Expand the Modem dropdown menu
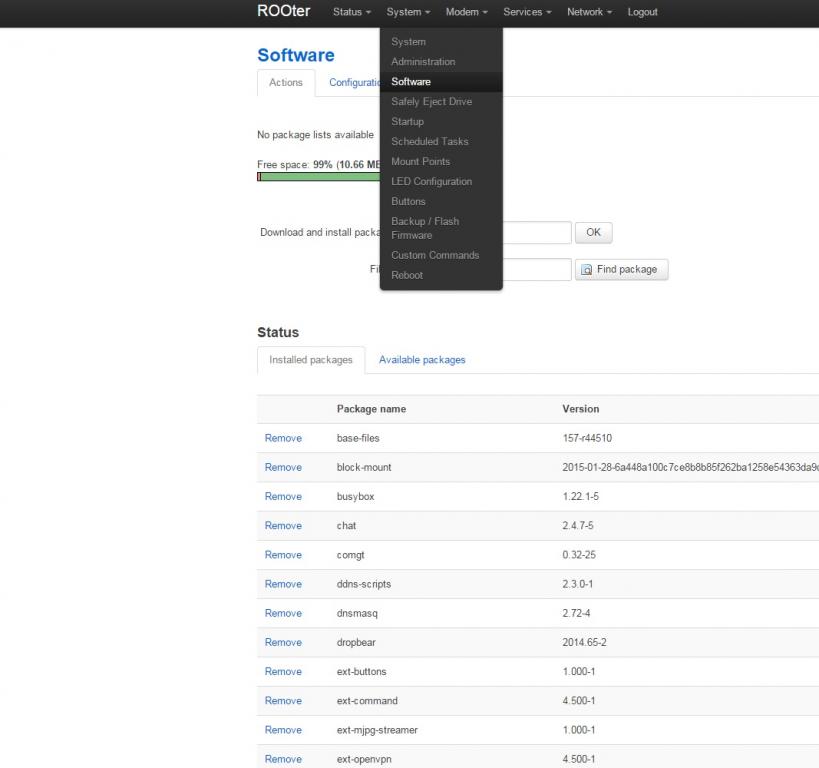The width and height of the screenshot is (819, 768). tap(466, 11)
